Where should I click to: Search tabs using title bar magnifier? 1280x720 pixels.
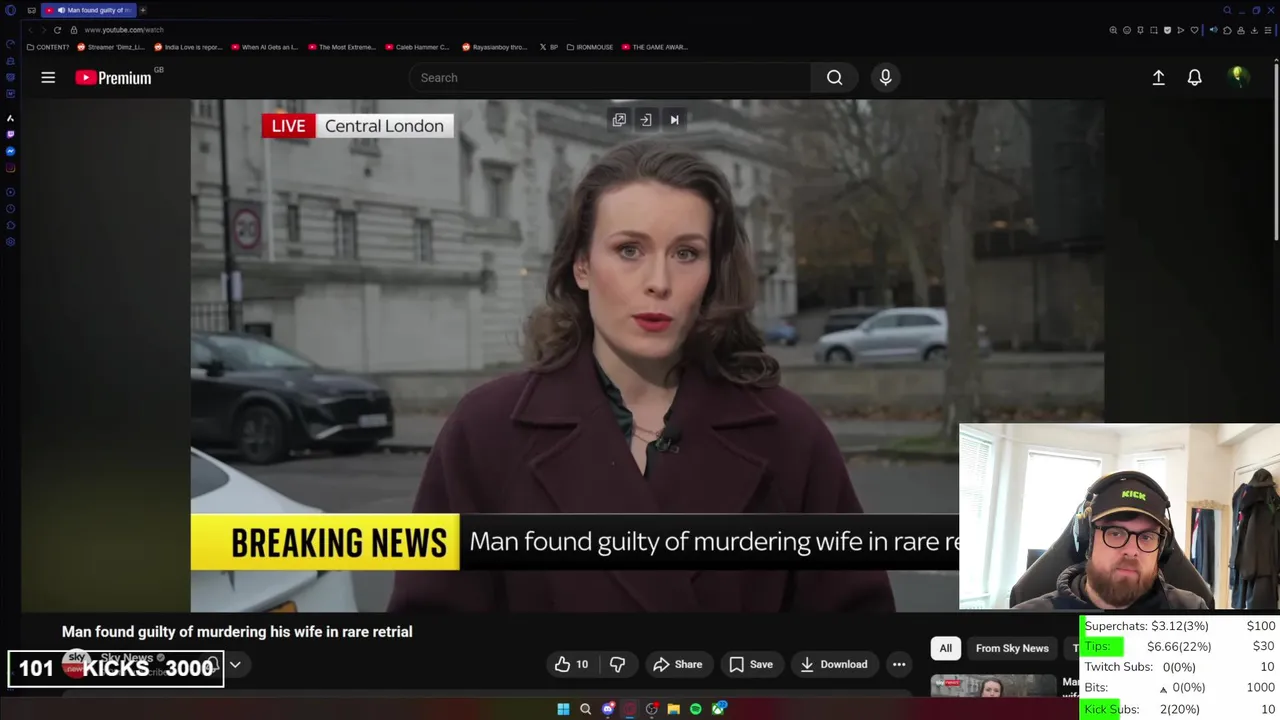tap(1227, 10)
